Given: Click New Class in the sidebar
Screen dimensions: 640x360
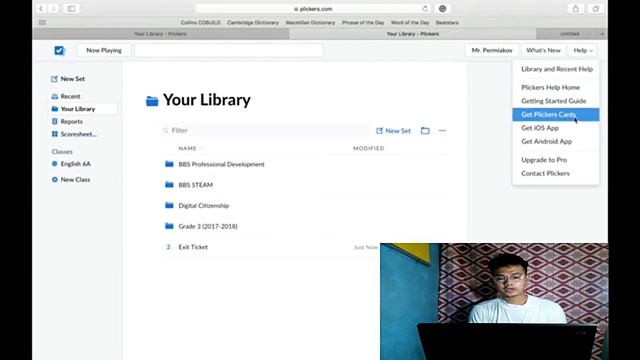Looking at the screenshot, I should coord(71,180).
